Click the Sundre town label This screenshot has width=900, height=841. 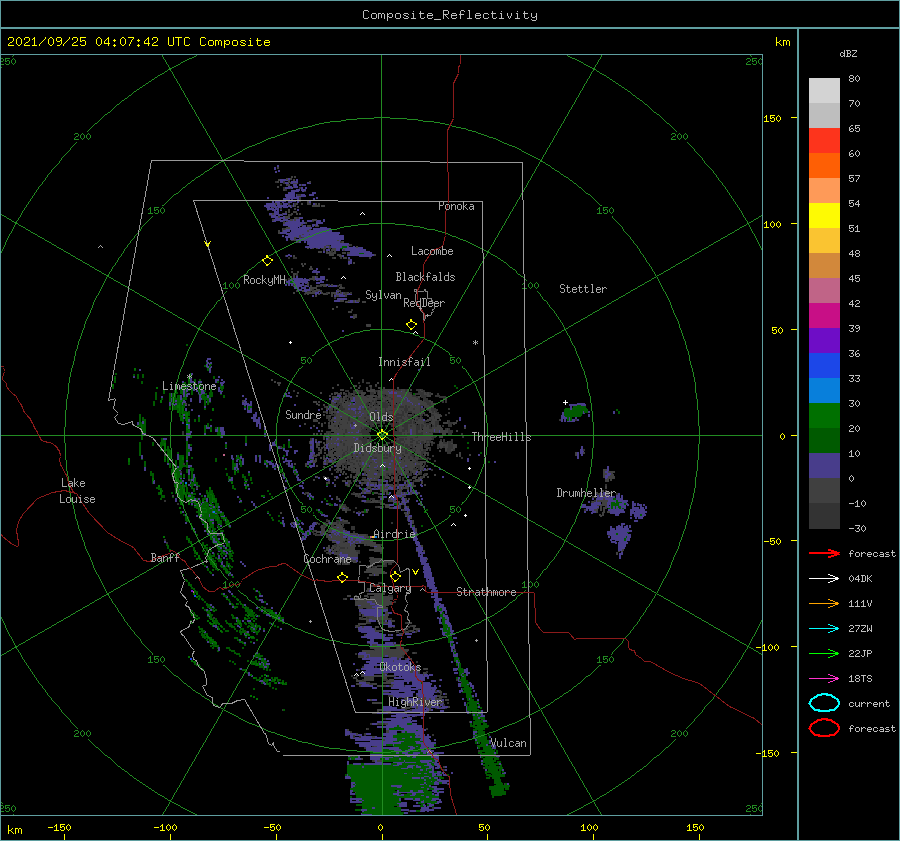[x=303, y=414]
